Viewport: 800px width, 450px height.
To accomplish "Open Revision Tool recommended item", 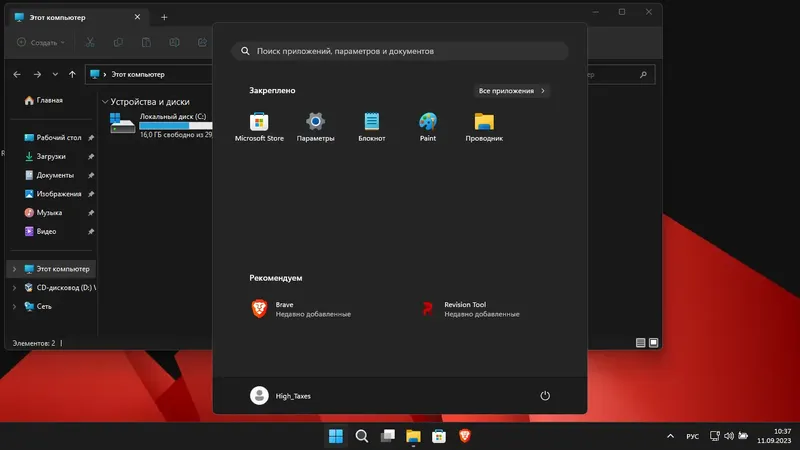I will (x=470, y=309).
